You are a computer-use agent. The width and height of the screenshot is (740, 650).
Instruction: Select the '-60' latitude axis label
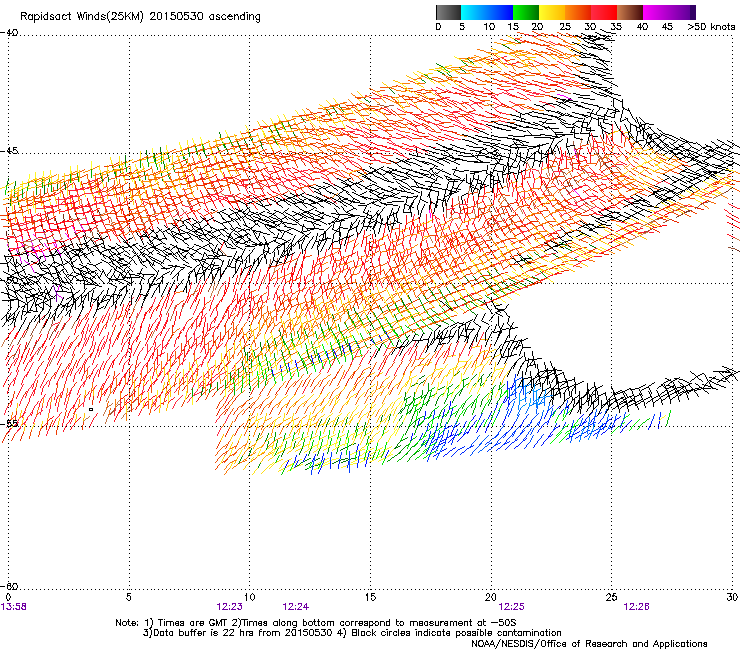9,586
